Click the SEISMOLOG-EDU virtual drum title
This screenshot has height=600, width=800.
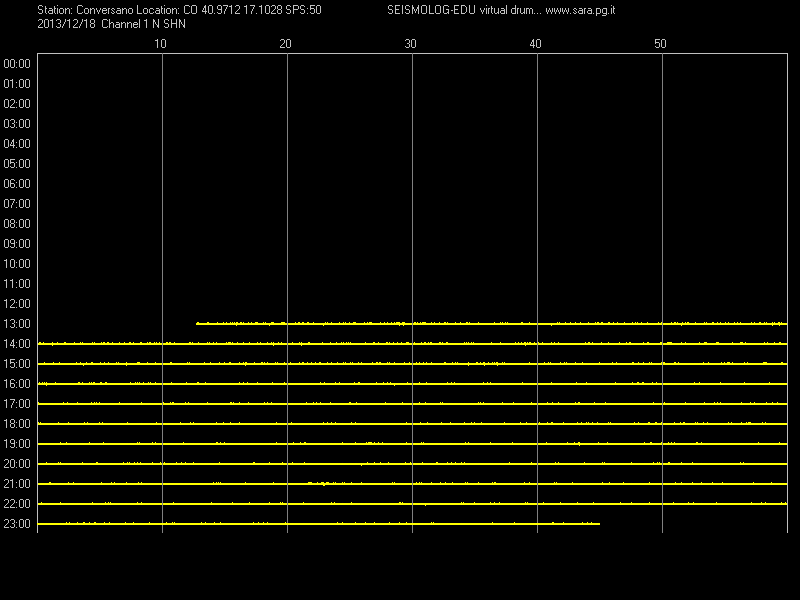[464, 10]
